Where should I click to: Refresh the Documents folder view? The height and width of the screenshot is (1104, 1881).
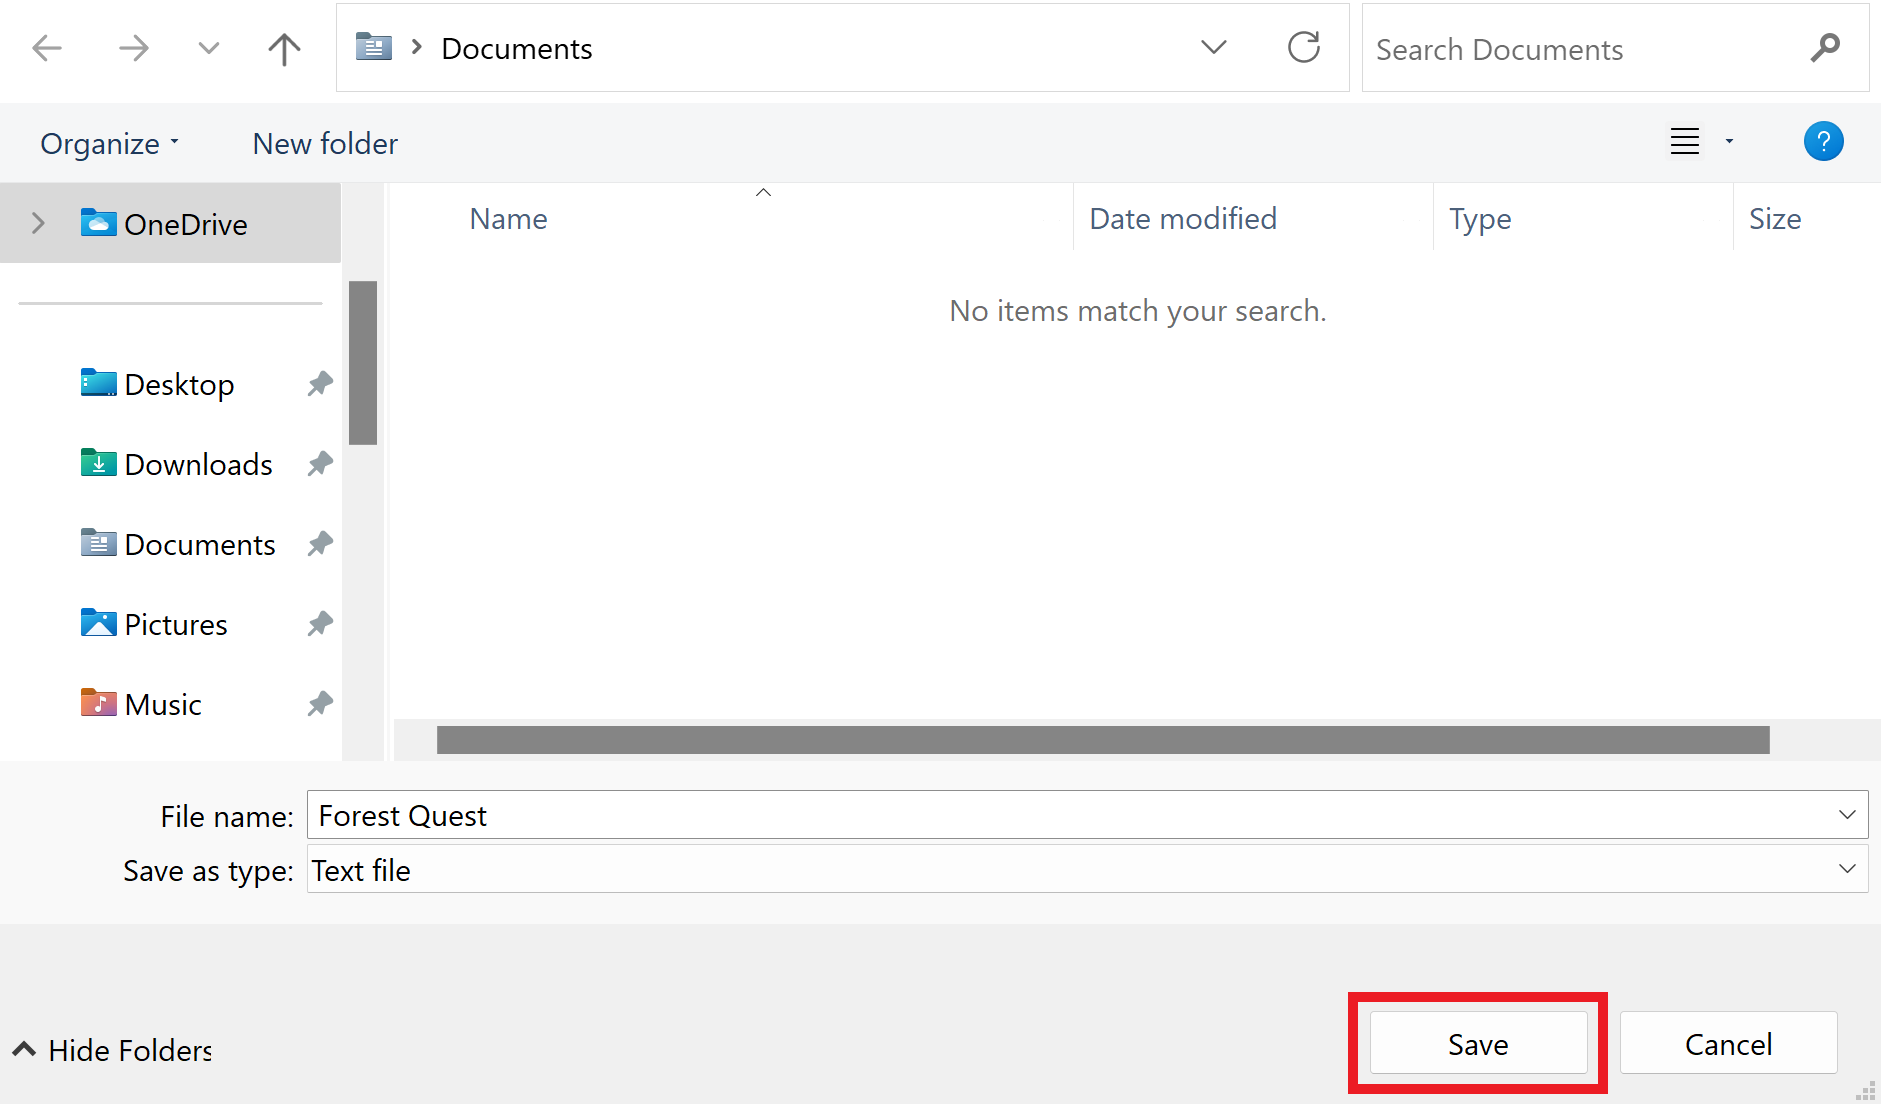click(x=1304, y=47)
